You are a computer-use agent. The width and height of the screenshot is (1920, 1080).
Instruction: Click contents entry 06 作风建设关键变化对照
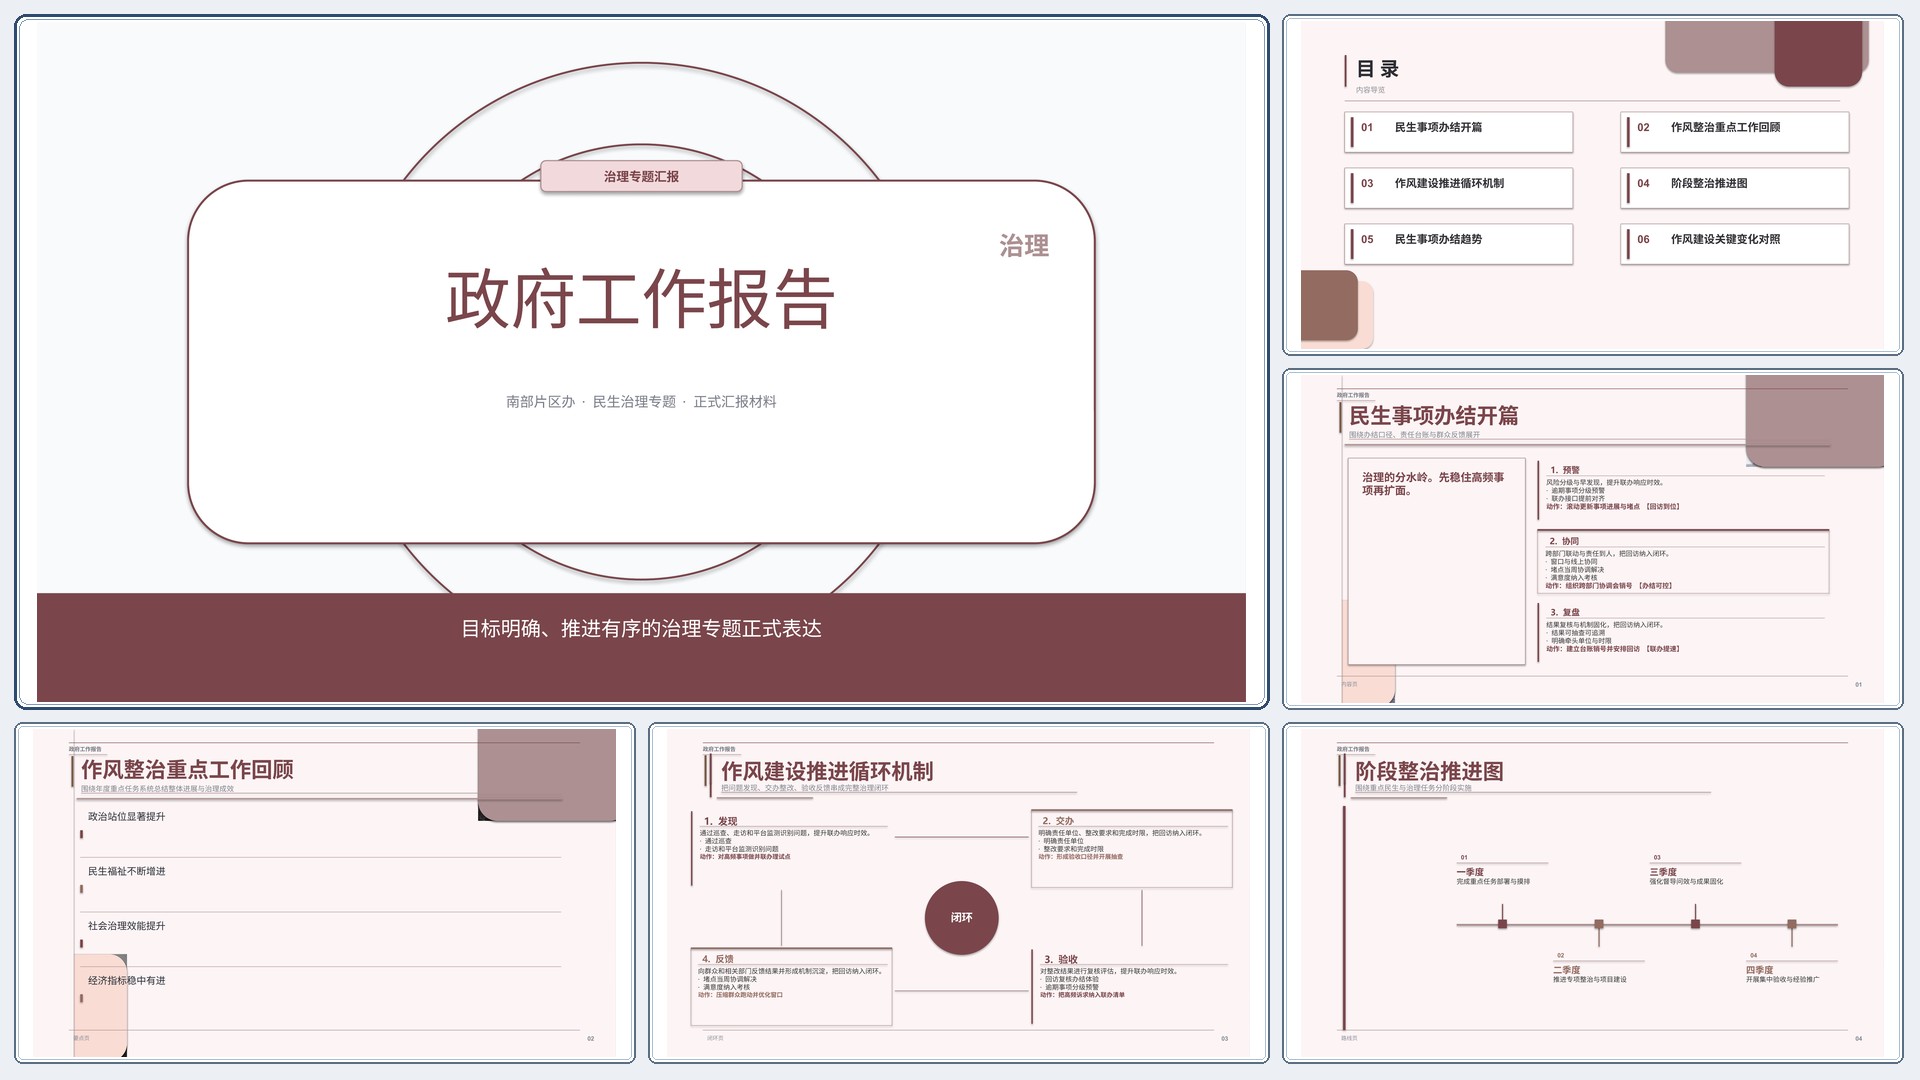(1735, 244)
